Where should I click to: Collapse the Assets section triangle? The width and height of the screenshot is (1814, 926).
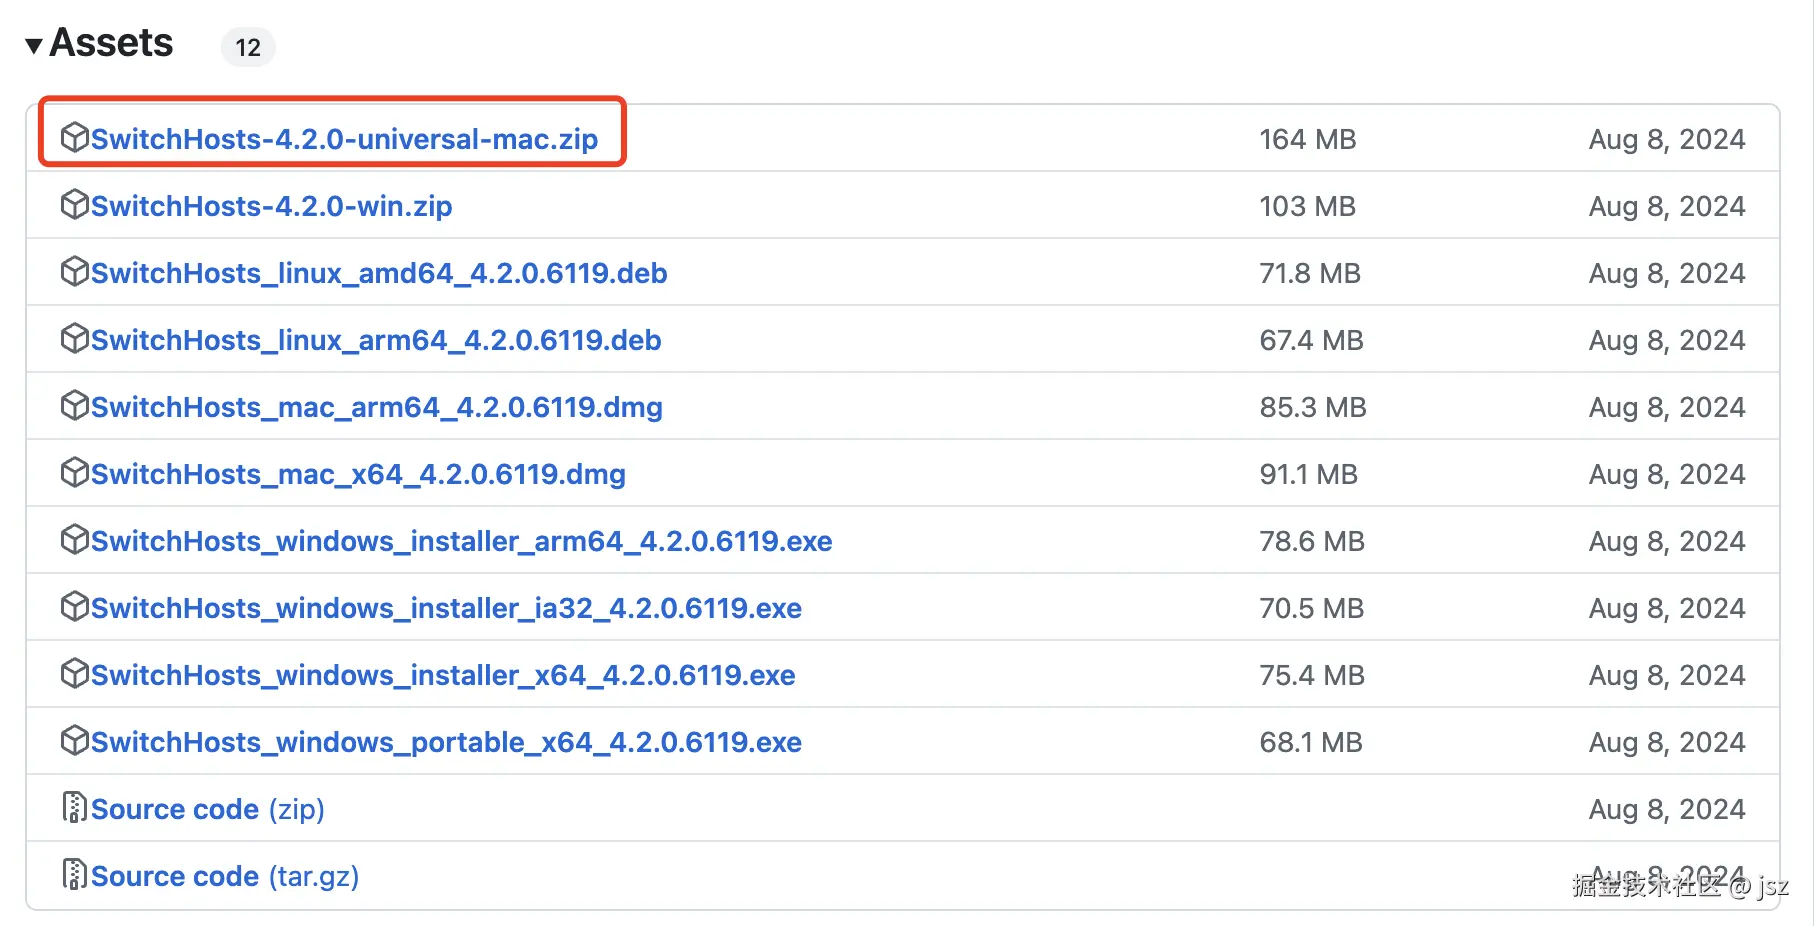click(34, 45)
